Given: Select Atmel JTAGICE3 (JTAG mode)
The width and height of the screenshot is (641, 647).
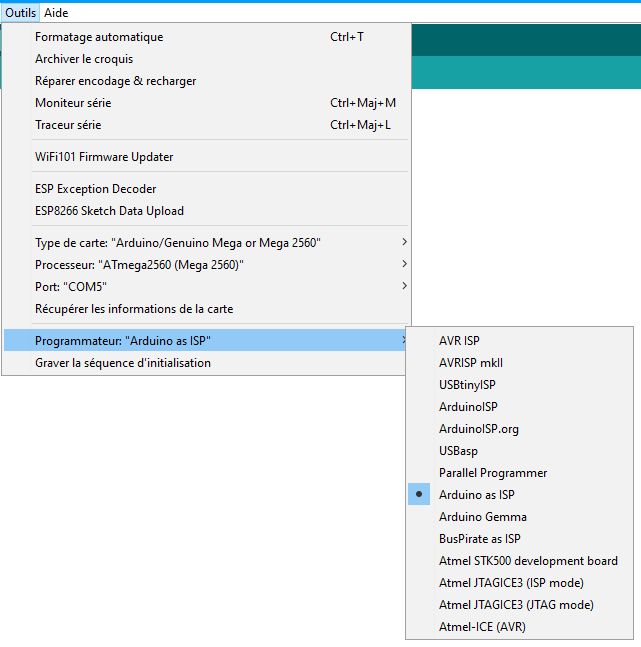Looking at the screenshot, I should point(520,604).
